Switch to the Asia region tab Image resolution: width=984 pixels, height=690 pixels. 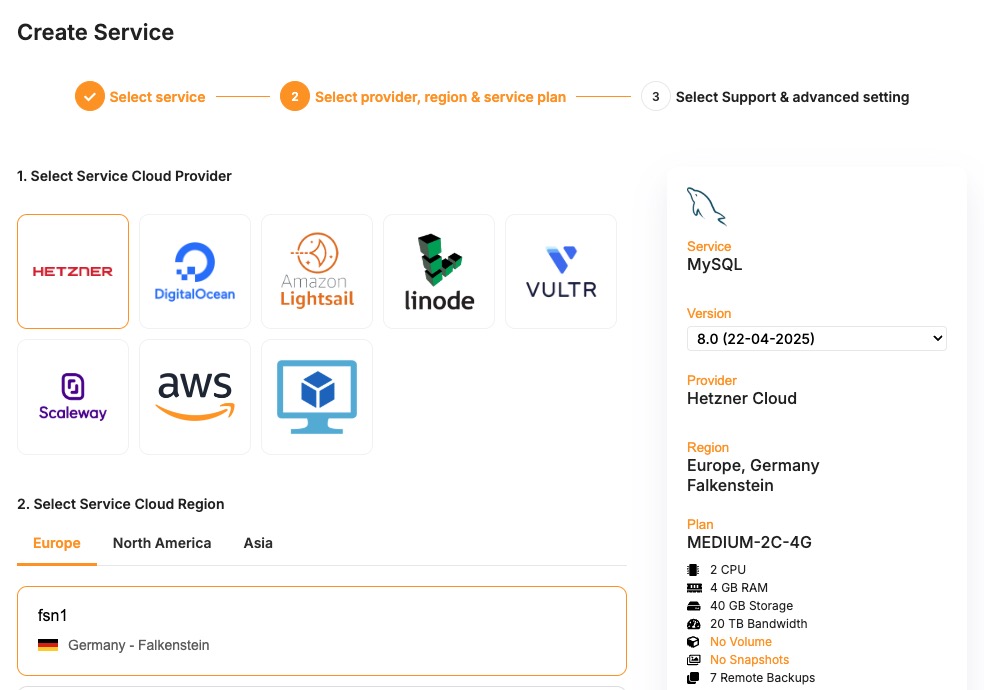click(258, 543)
